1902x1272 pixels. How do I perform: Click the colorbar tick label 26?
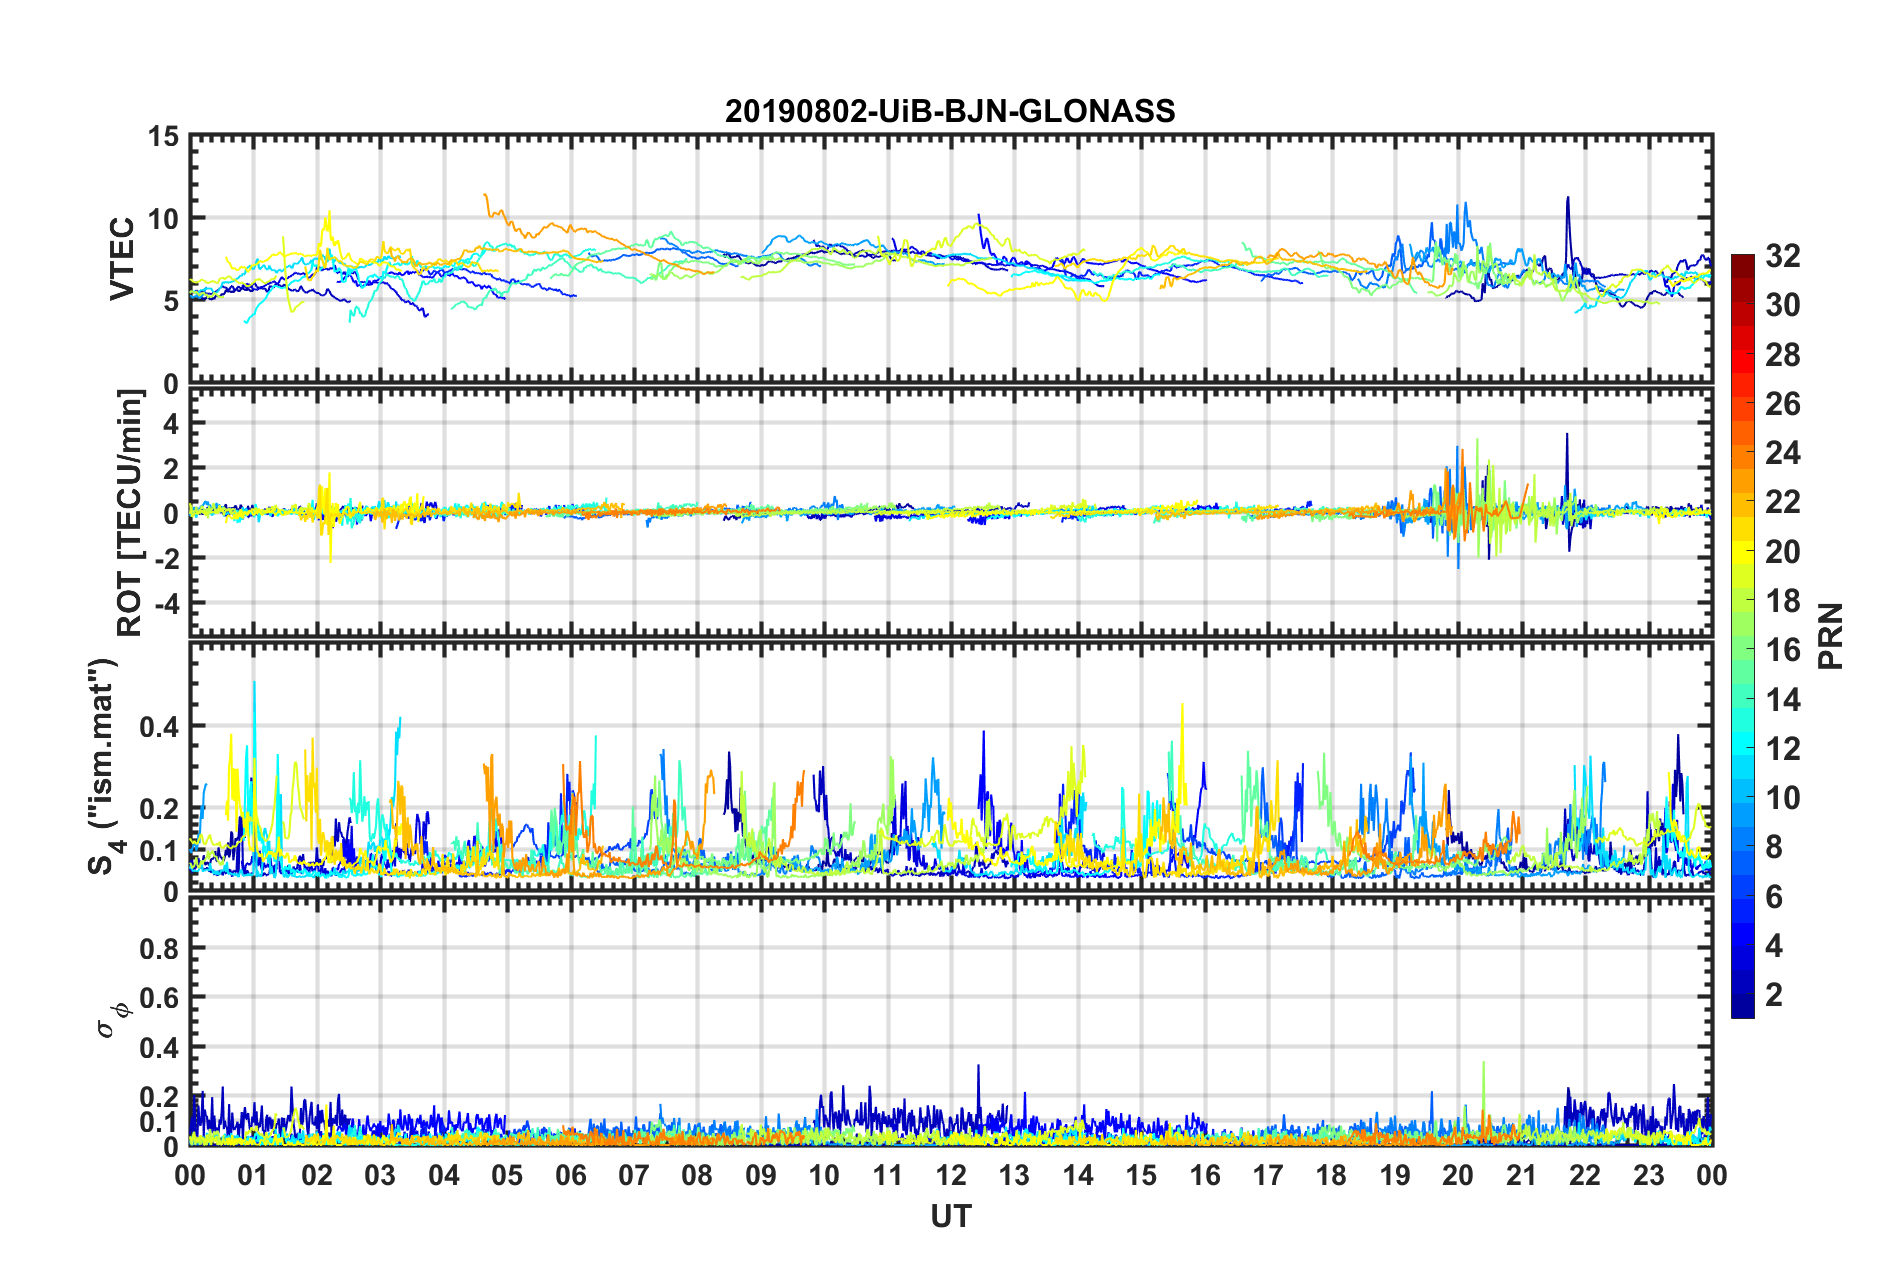(1783, 404)
